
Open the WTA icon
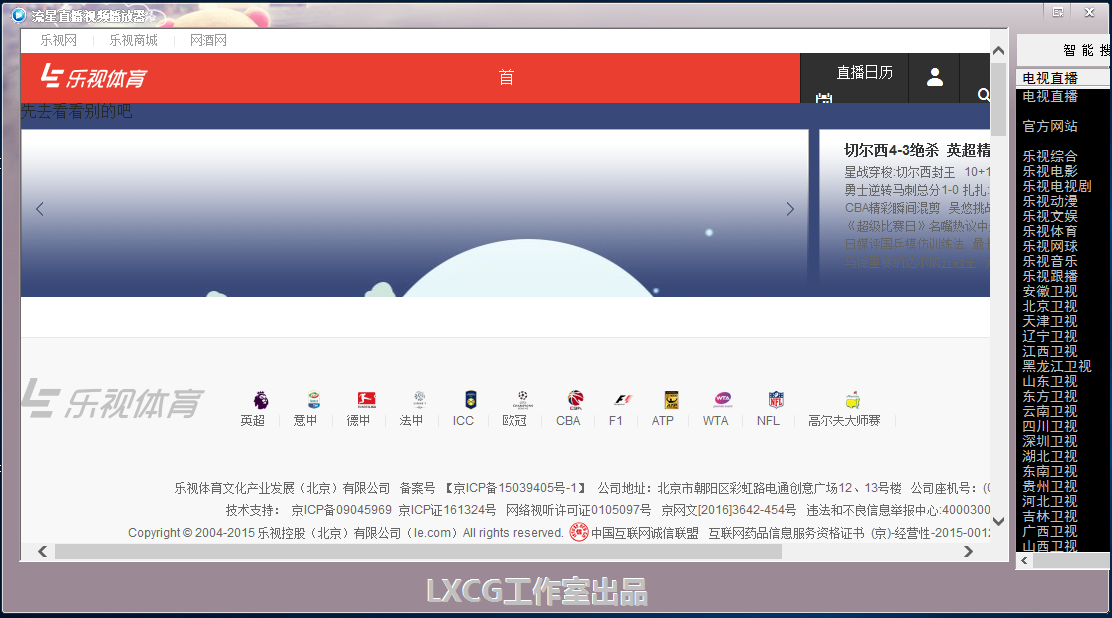(x=723, y=399)
